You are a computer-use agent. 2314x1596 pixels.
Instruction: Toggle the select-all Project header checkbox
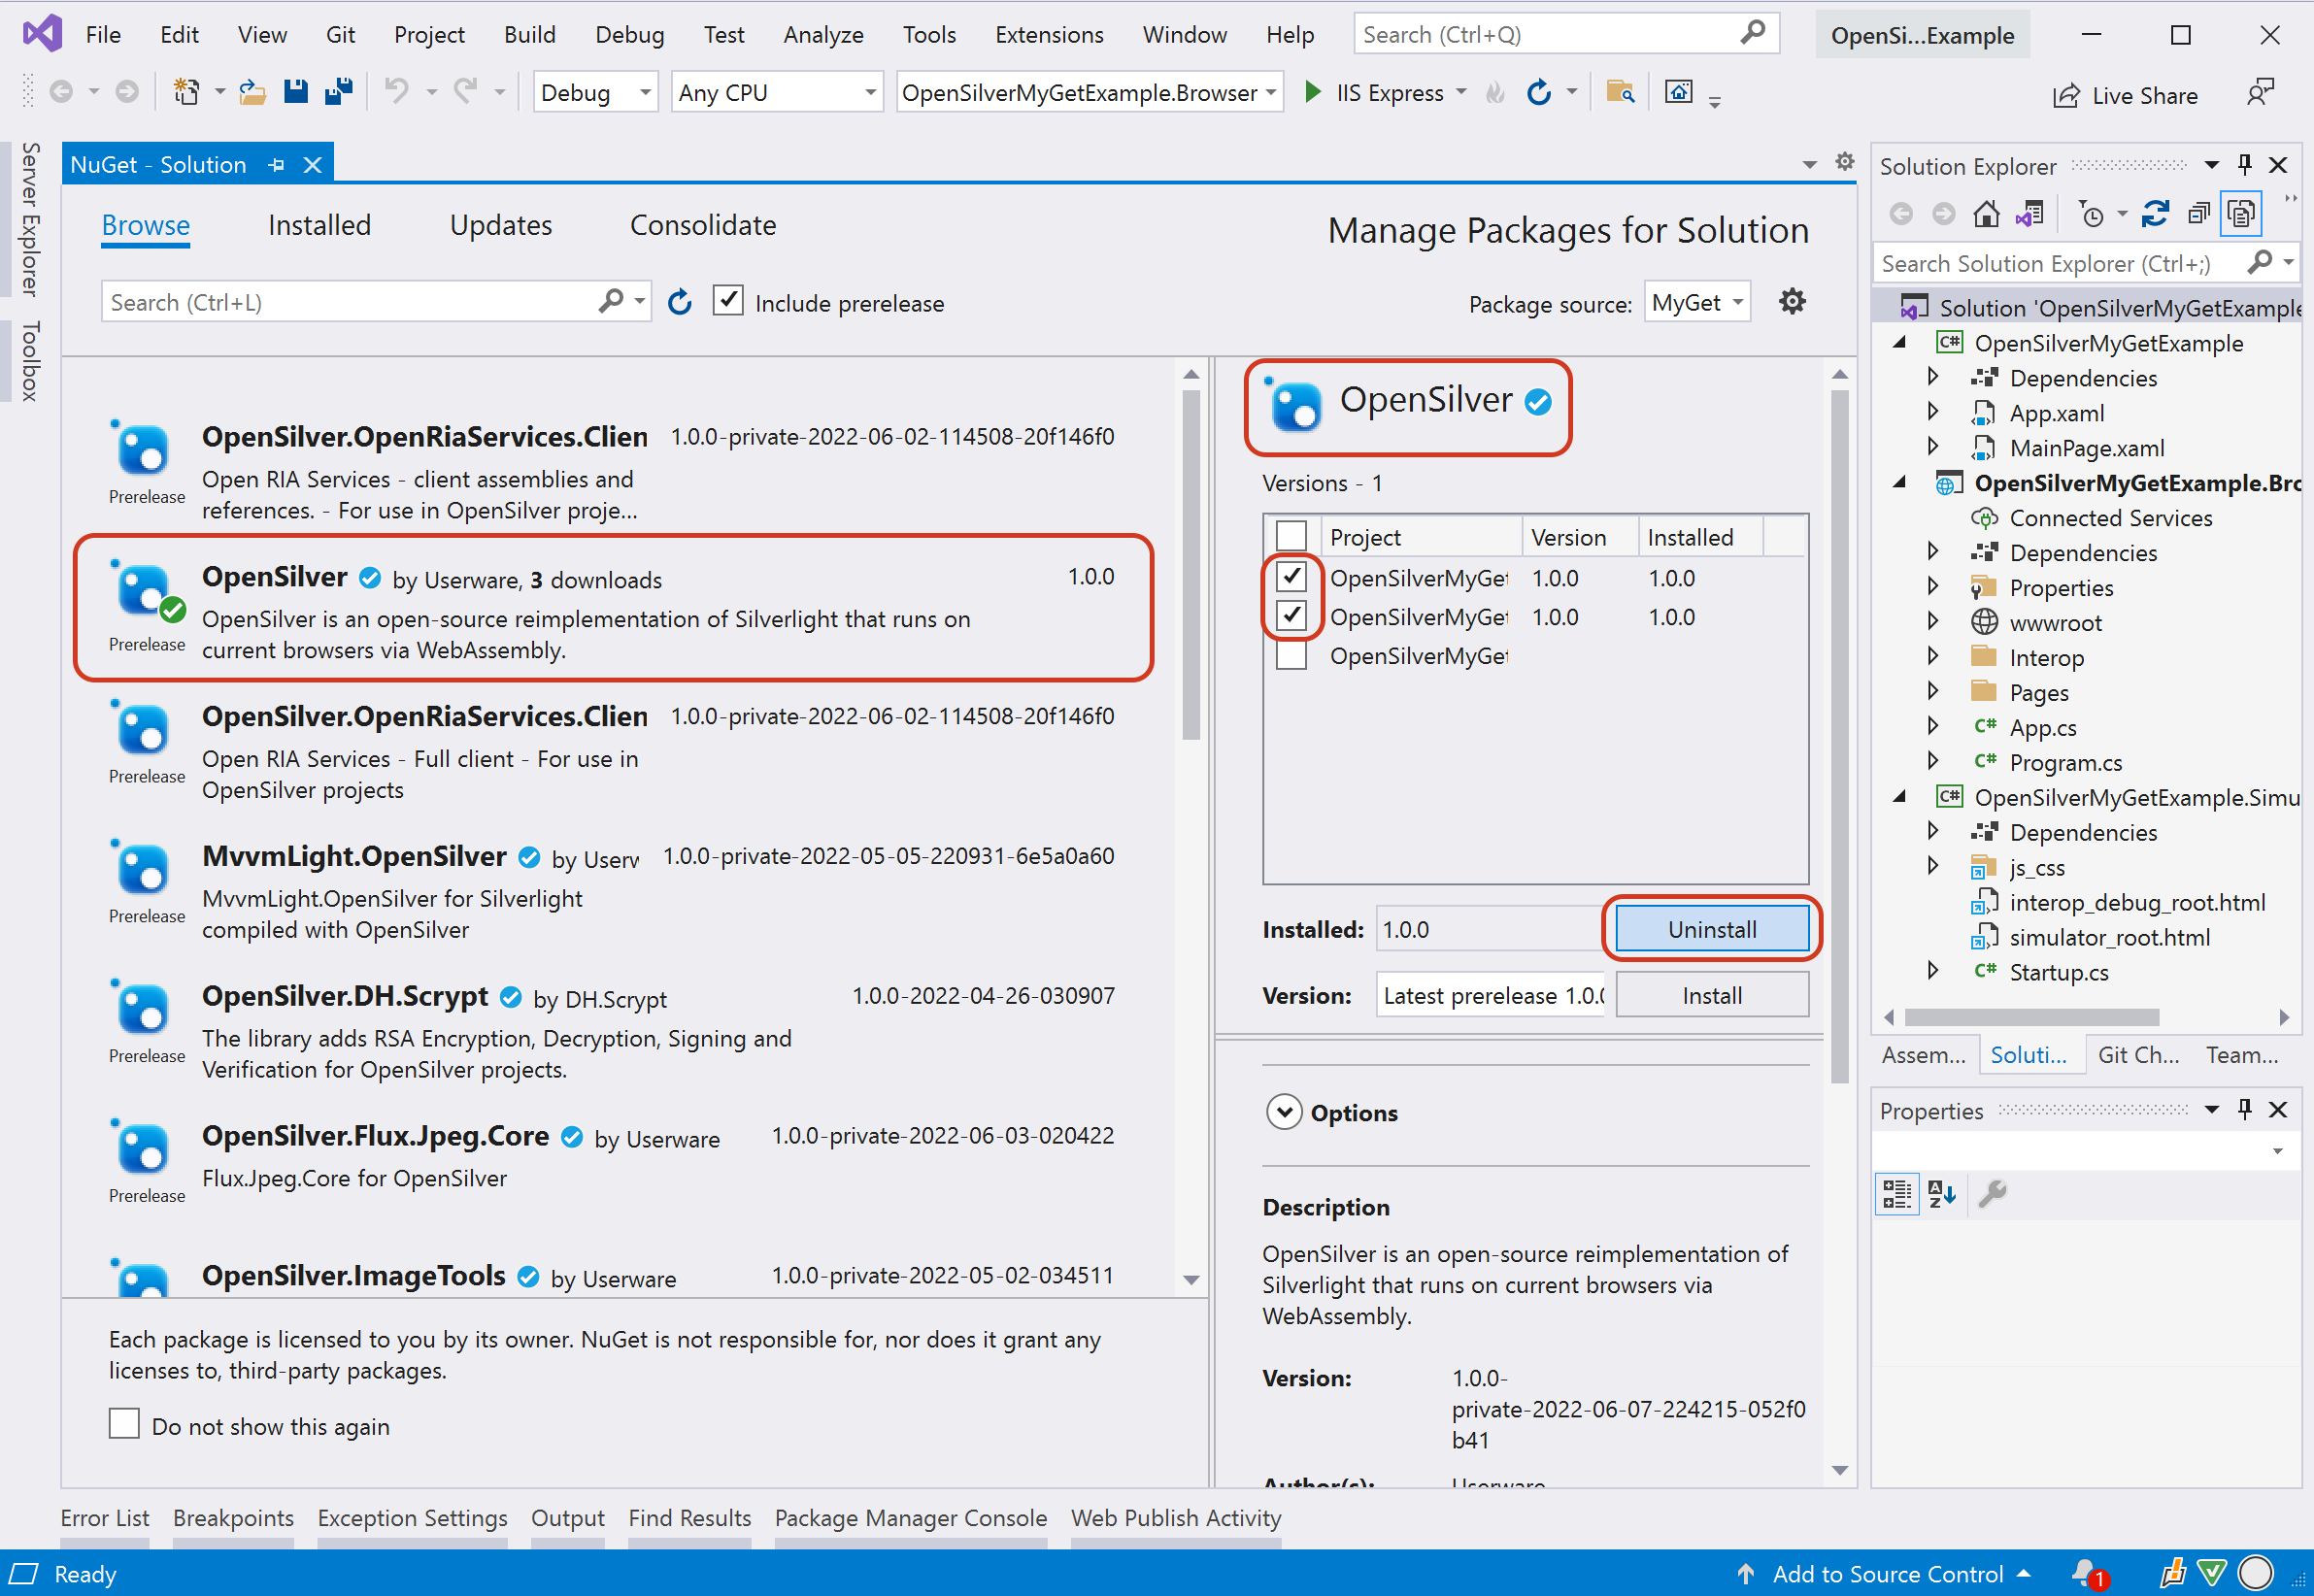click(1291, 535)
